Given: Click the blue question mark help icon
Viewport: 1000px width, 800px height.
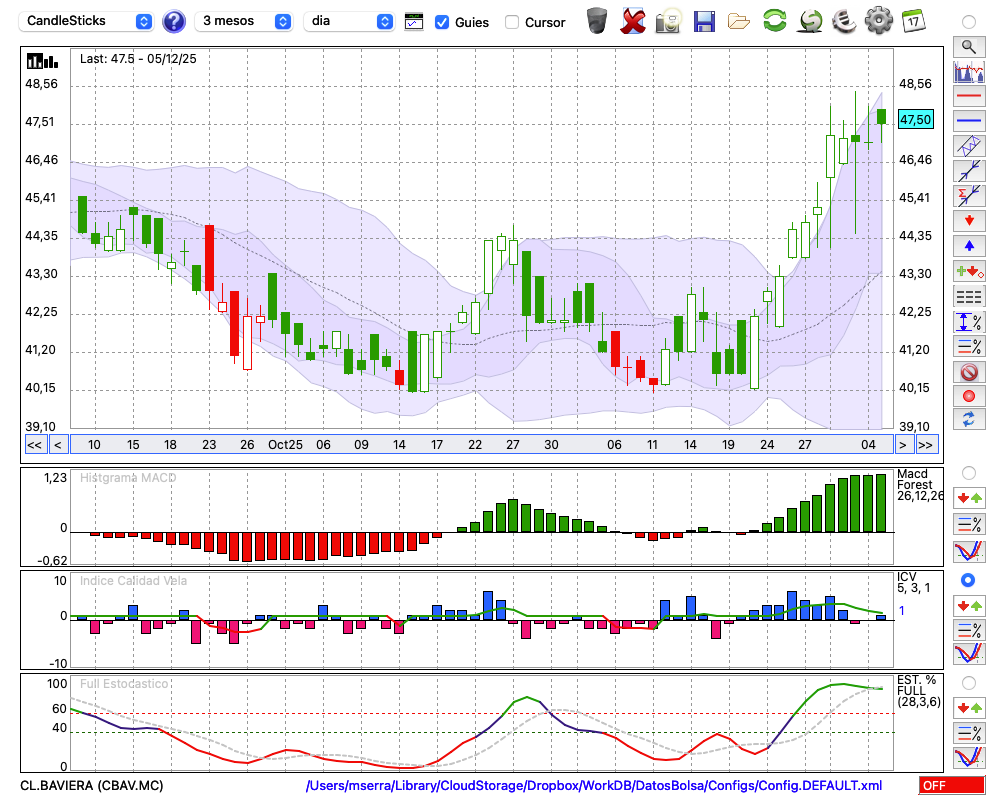Looking at the screenshot, I should click(x=174, y=21).
